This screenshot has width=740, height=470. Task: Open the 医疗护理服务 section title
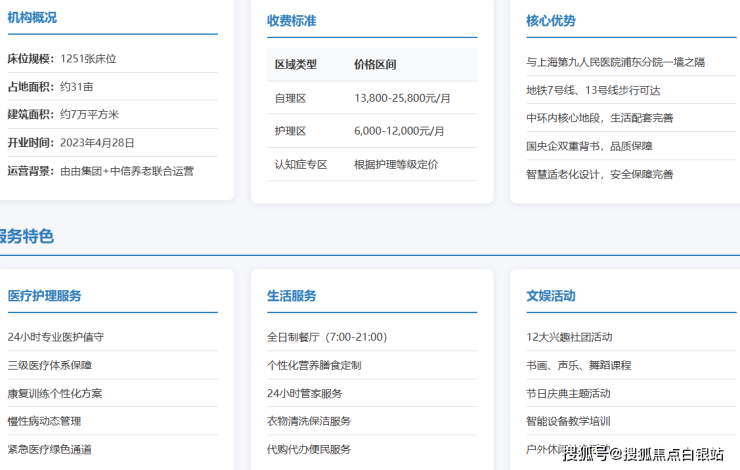pyautogui.click(x=45, y=296)
